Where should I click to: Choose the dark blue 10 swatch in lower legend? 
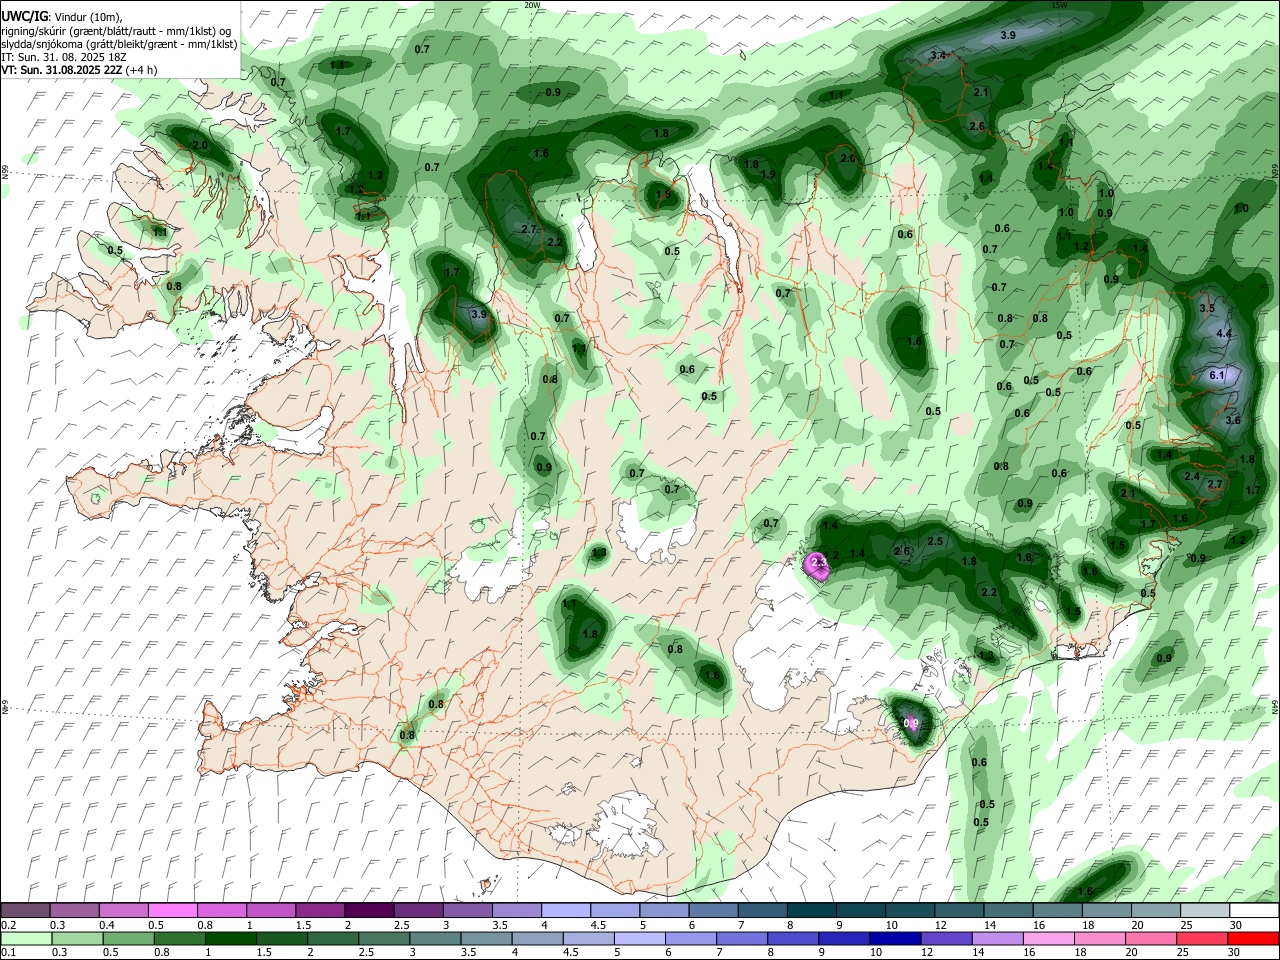click(x=893, y=939)
